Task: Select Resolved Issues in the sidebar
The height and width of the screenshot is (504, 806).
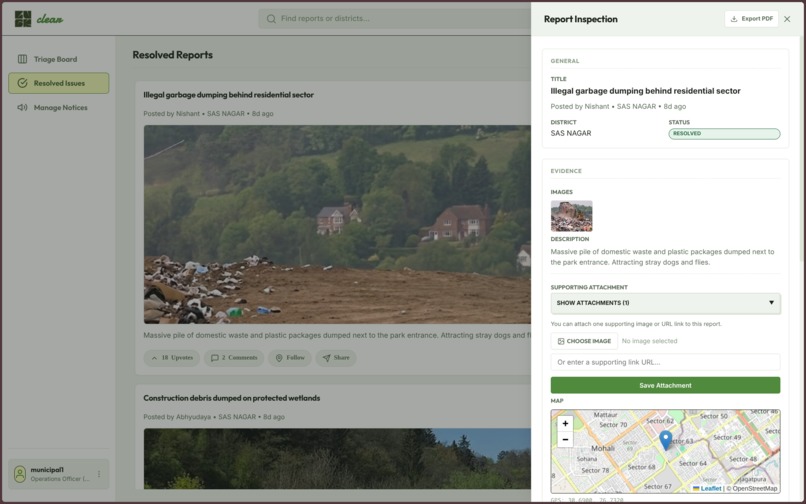Action: (x=59, y=83)
